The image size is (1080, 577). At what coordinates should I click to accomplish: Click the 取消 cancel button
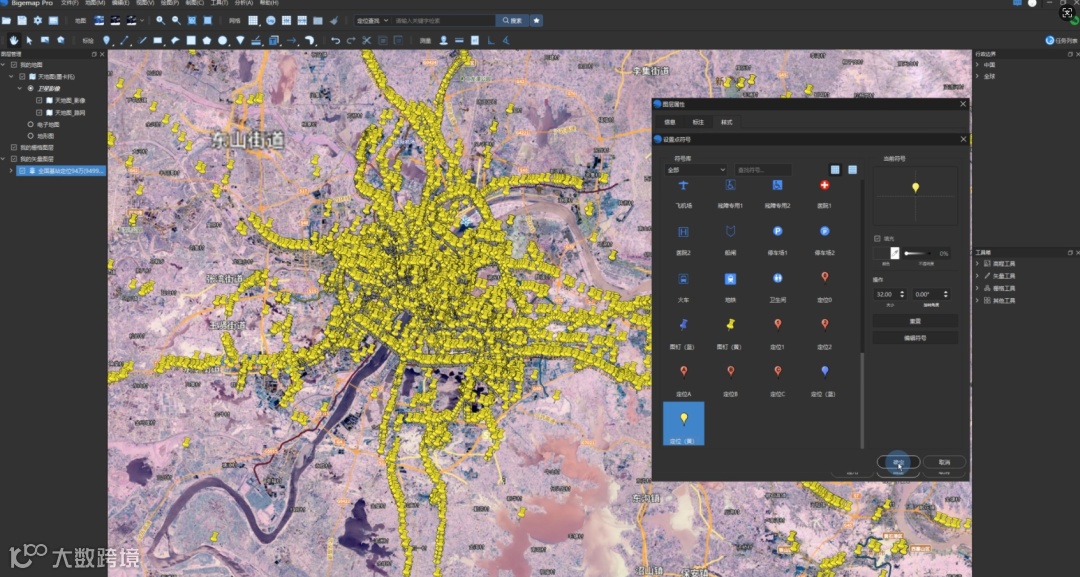click(943, 462)
